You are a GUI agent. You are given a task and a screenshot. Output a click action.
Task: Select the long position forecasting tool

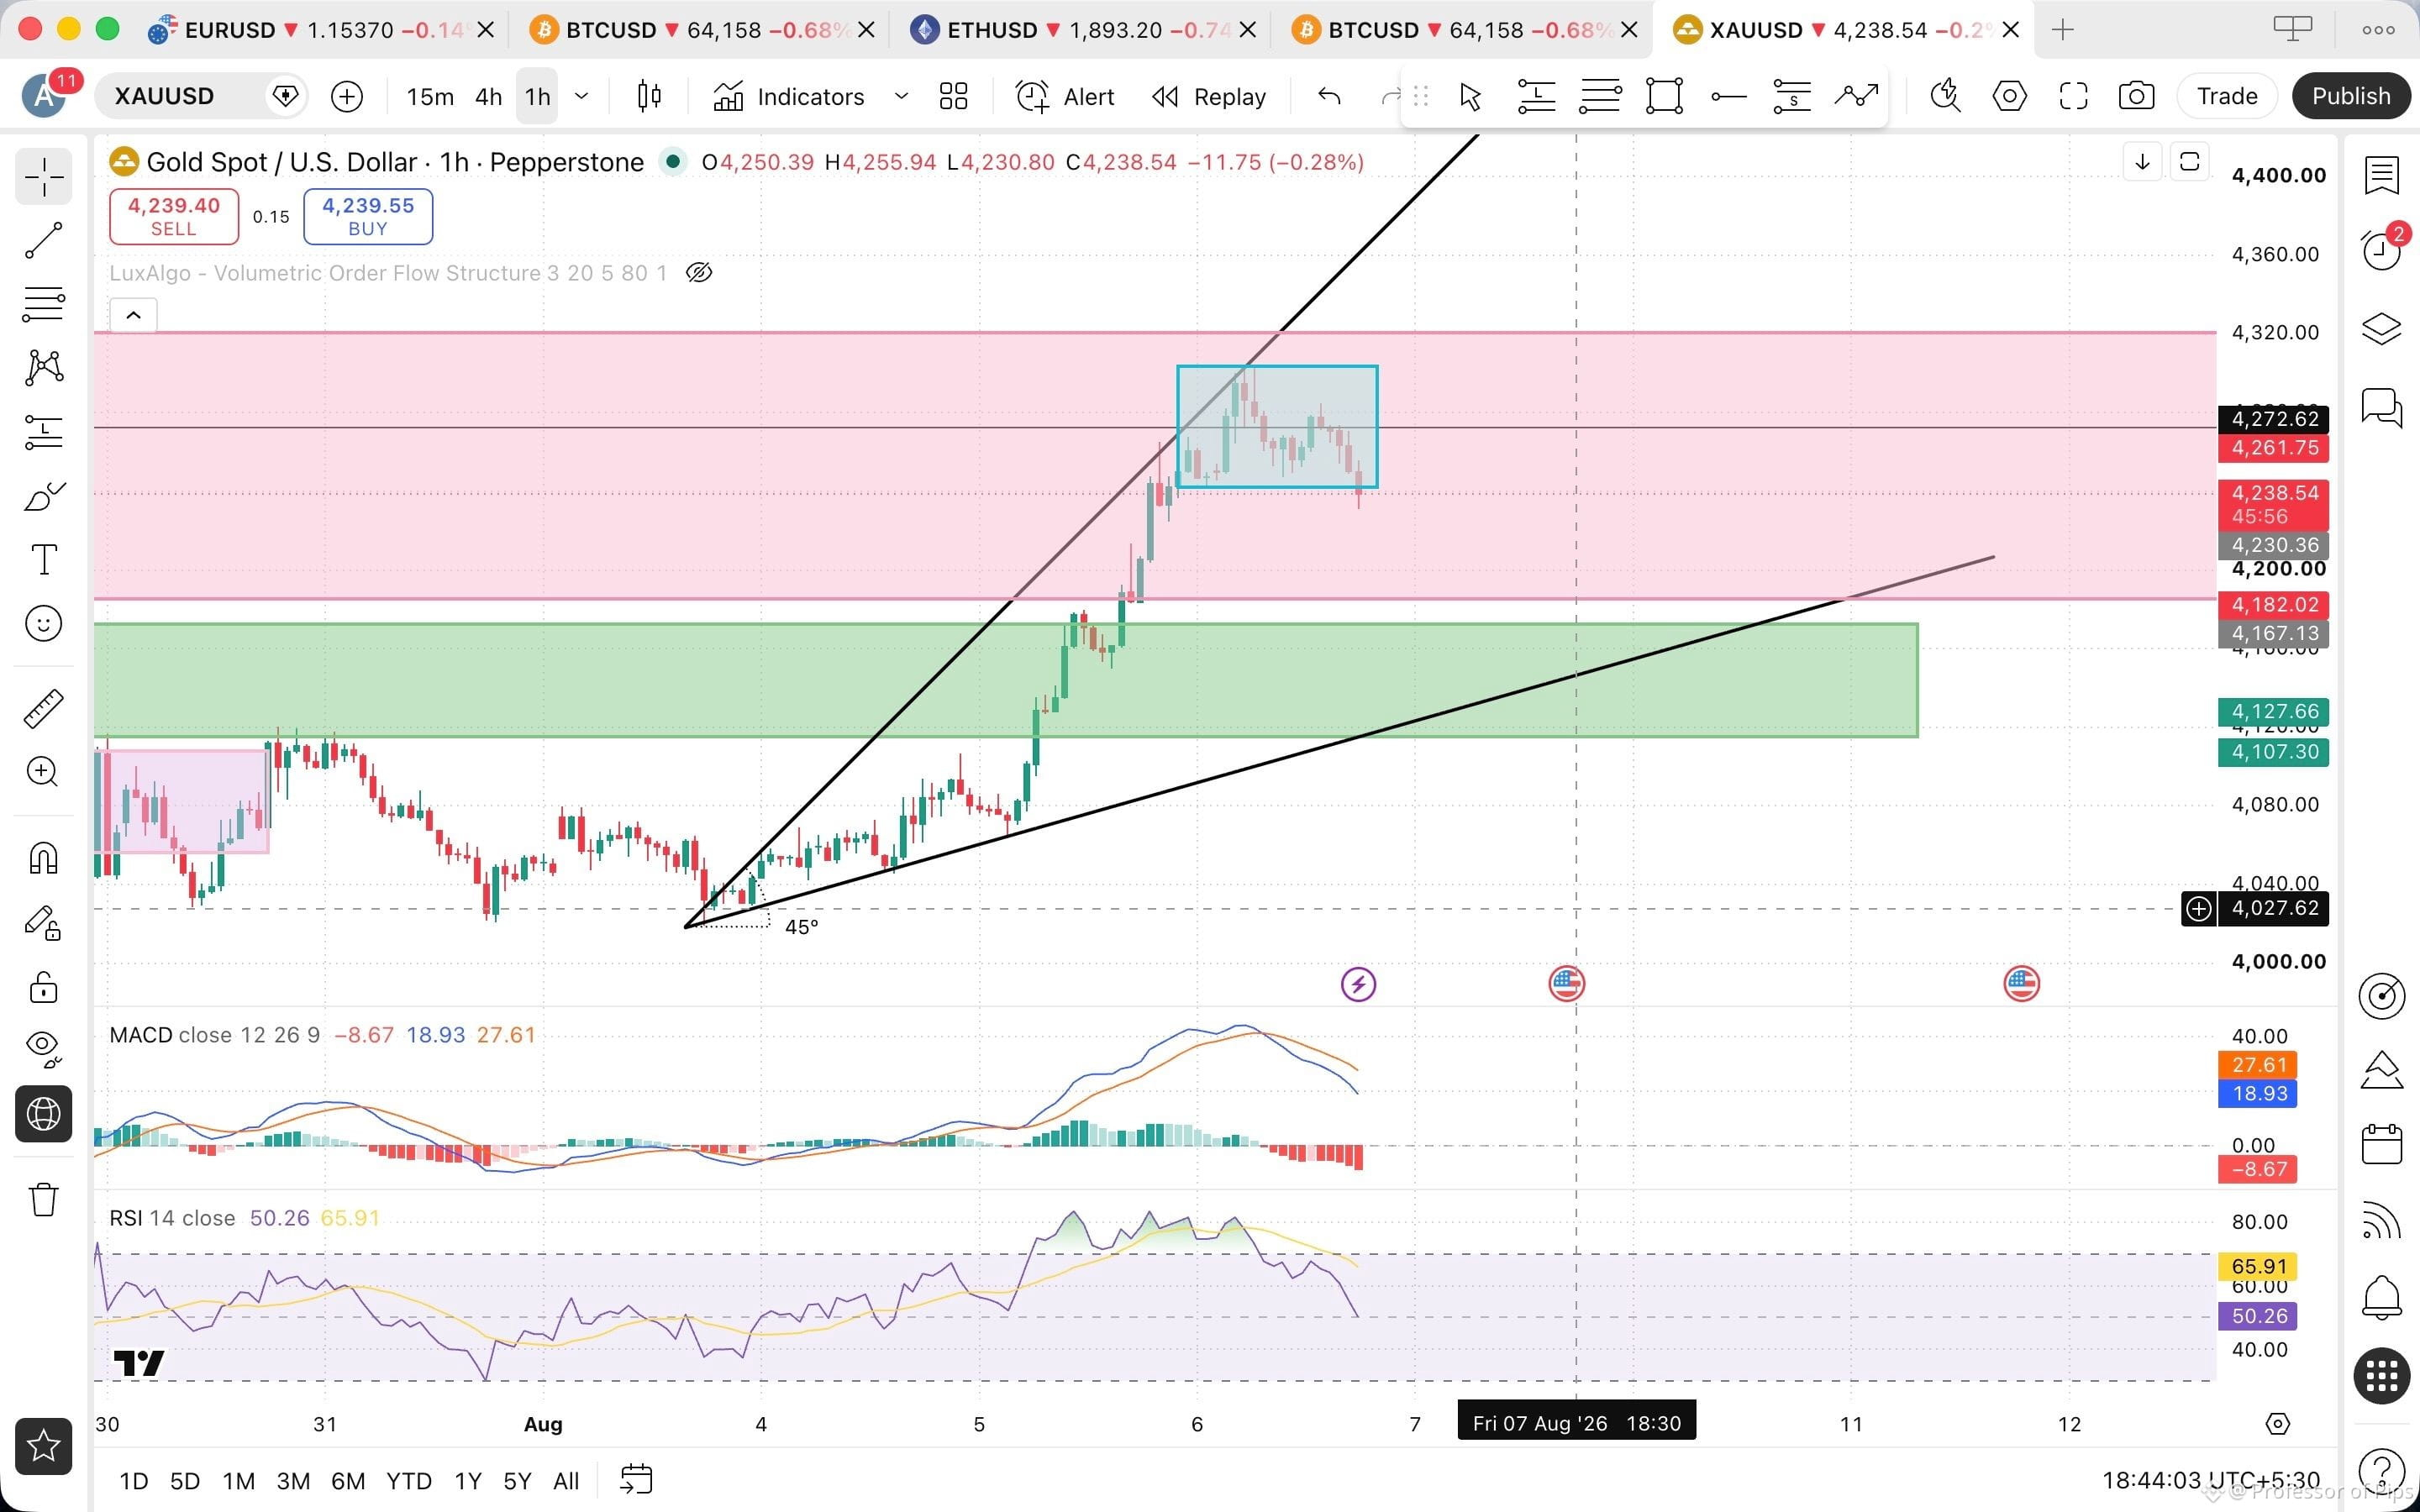[44, 432]
